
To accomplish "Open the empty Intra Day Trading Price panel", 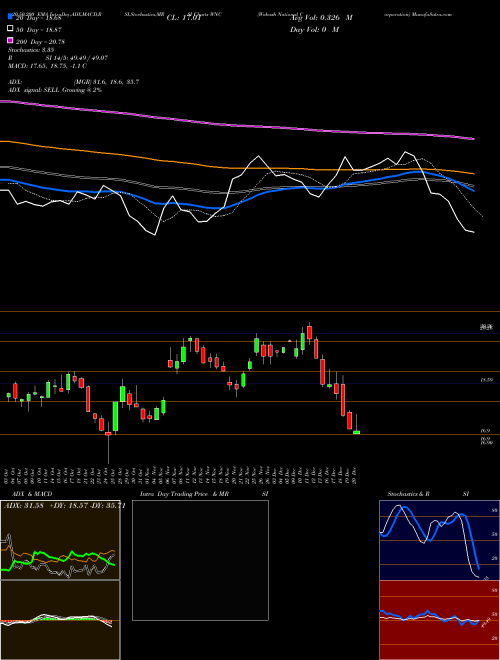I will click(x=200, y=560).
